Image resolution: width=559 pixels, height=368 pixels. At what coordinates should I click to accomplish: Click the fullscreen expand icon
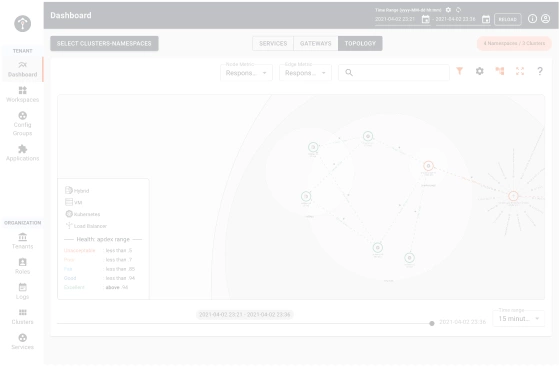pos(520,71)
